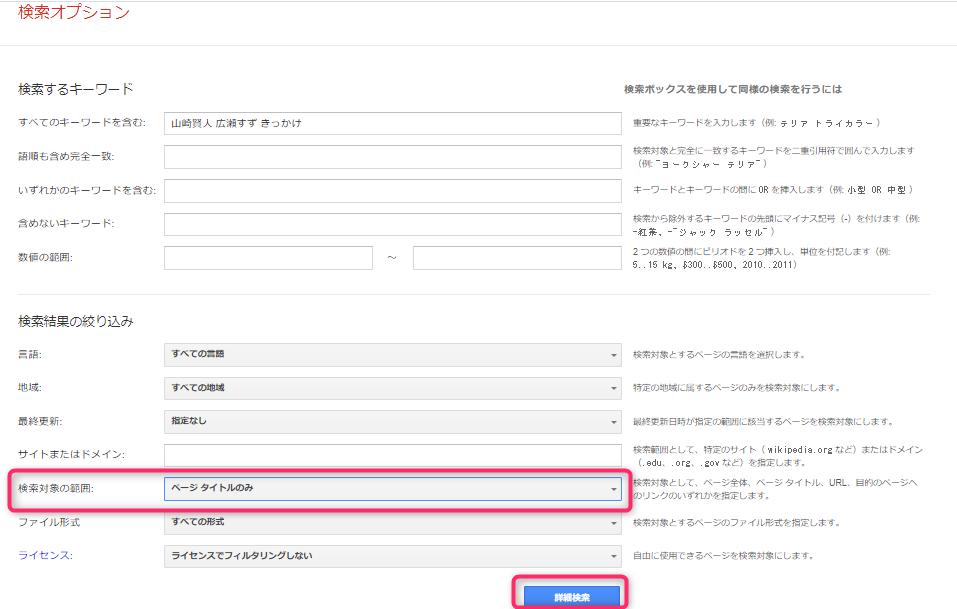Click the second 数値の範囲 box after the tilde
Image resolution: width=957 pixels, height=609 pixels.
[517, 257]
